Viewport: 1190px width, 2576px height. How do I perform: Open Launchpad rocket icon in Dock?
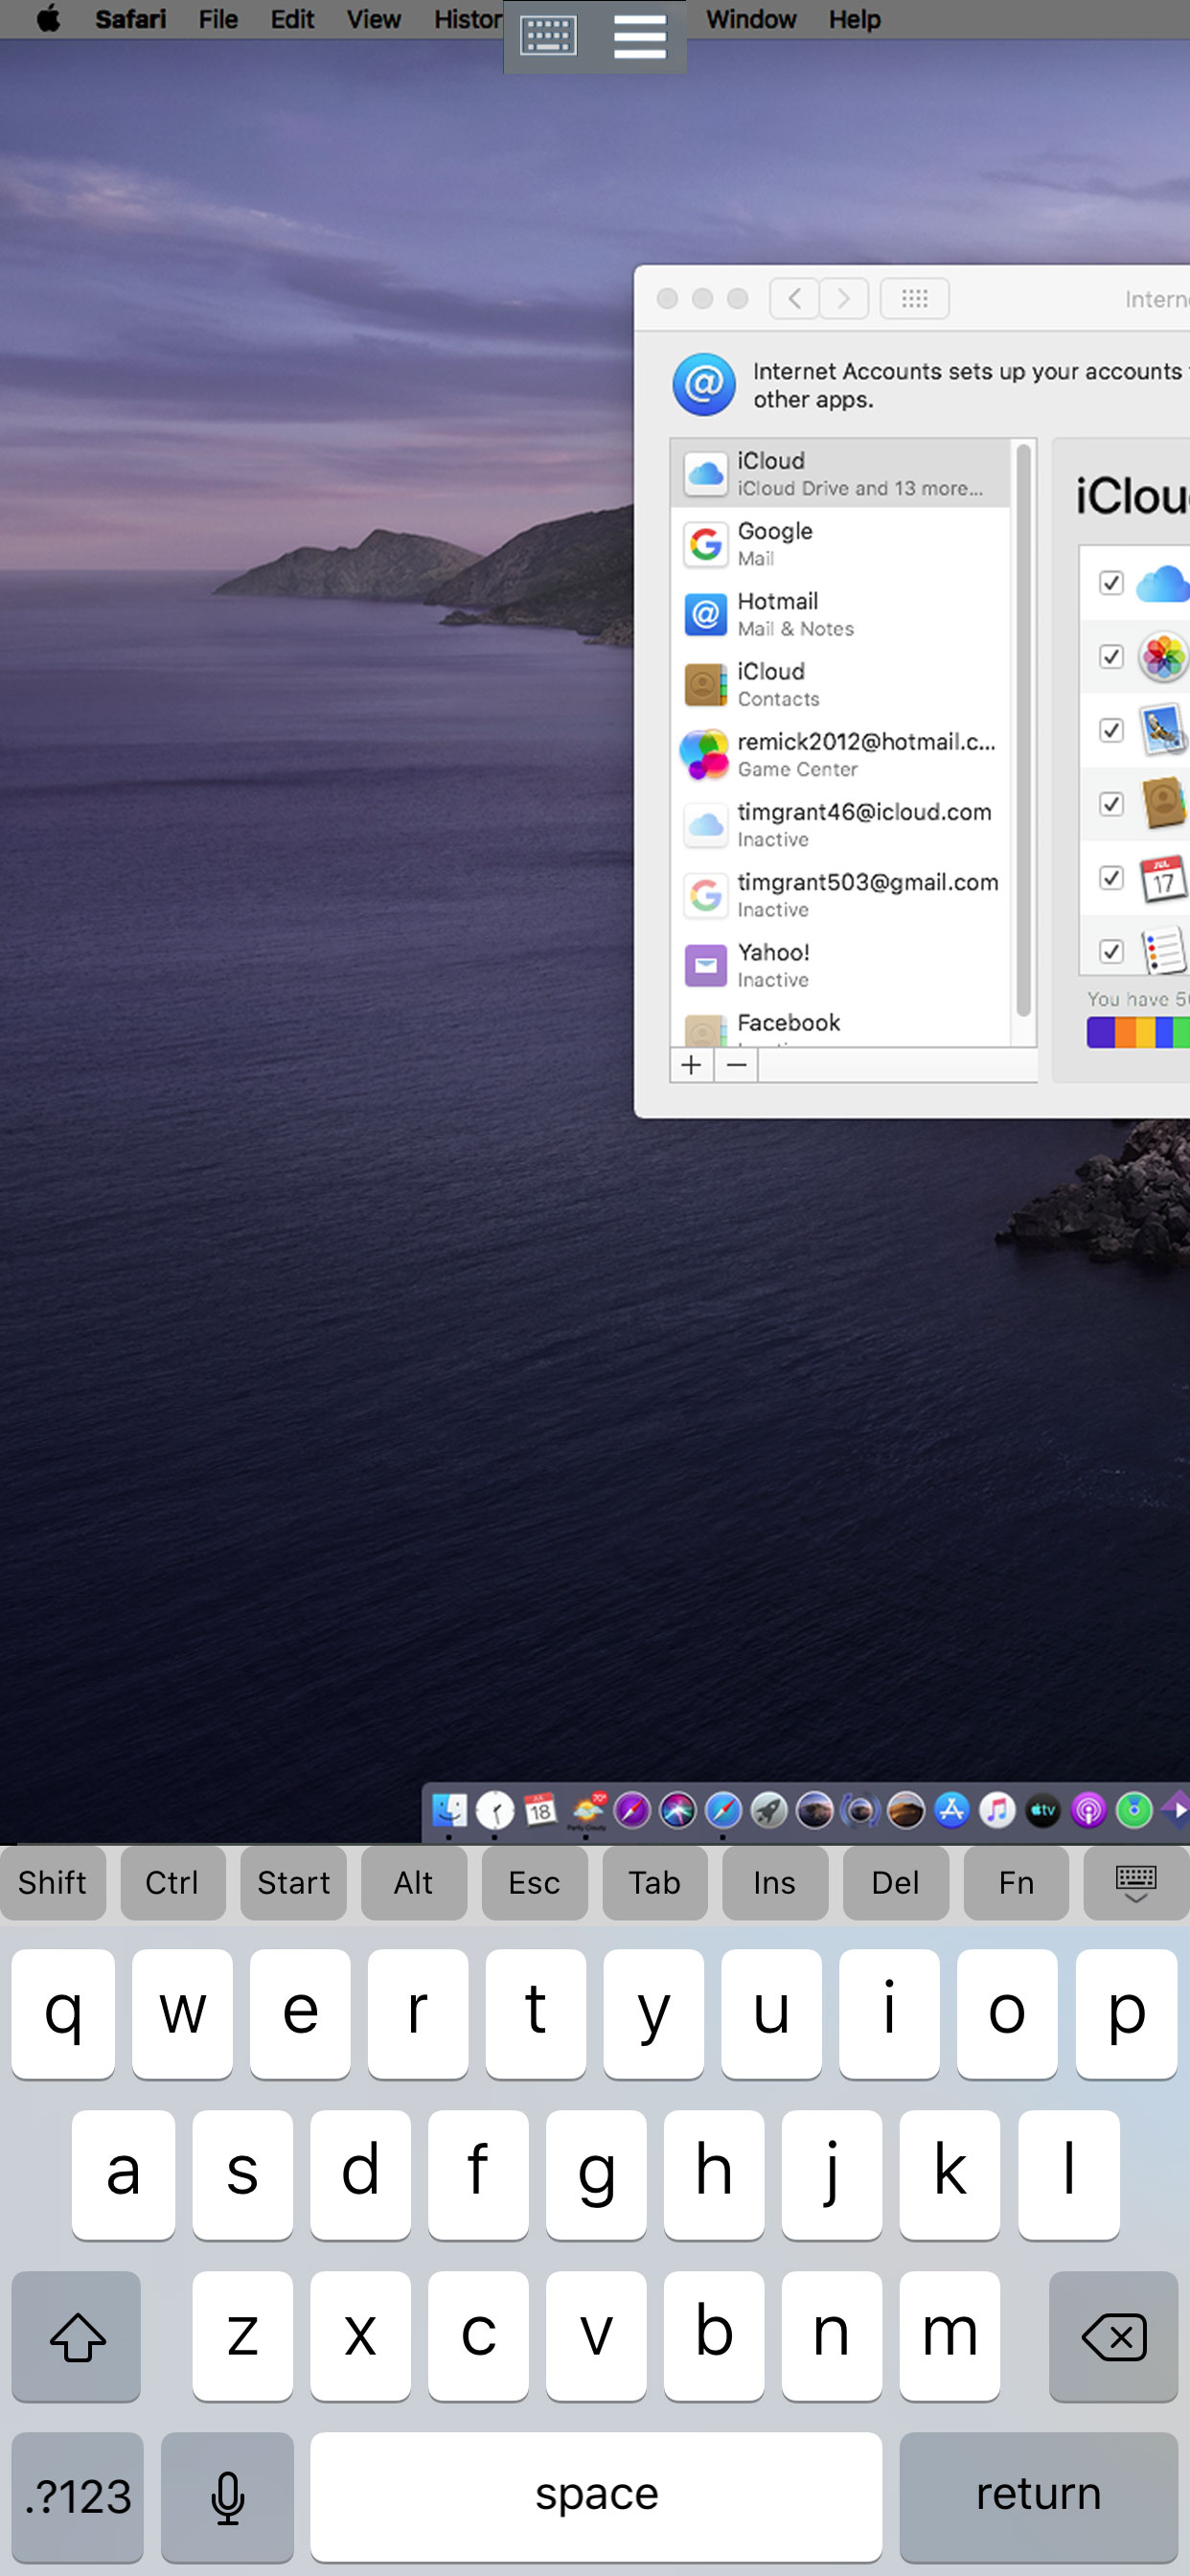click(x=769, y=1810)
